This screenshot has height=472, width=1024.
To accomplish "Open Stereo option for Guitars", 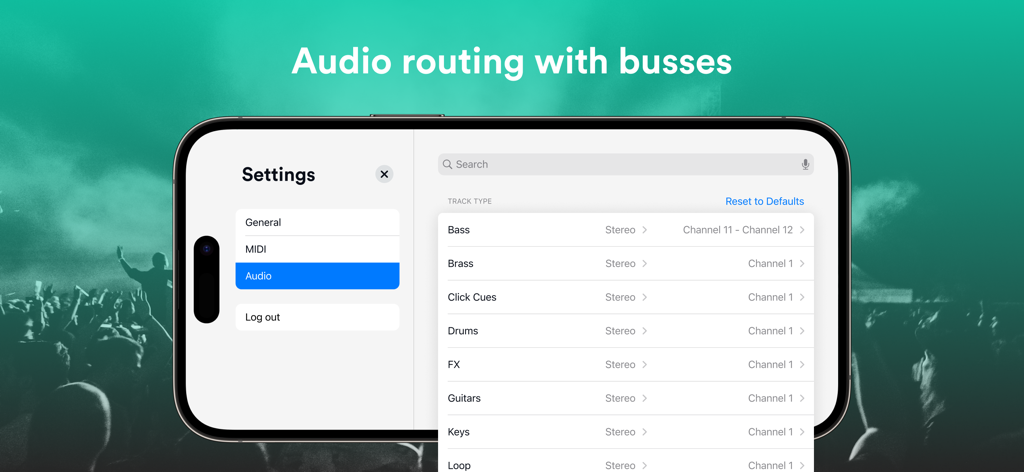I will 626,398.
